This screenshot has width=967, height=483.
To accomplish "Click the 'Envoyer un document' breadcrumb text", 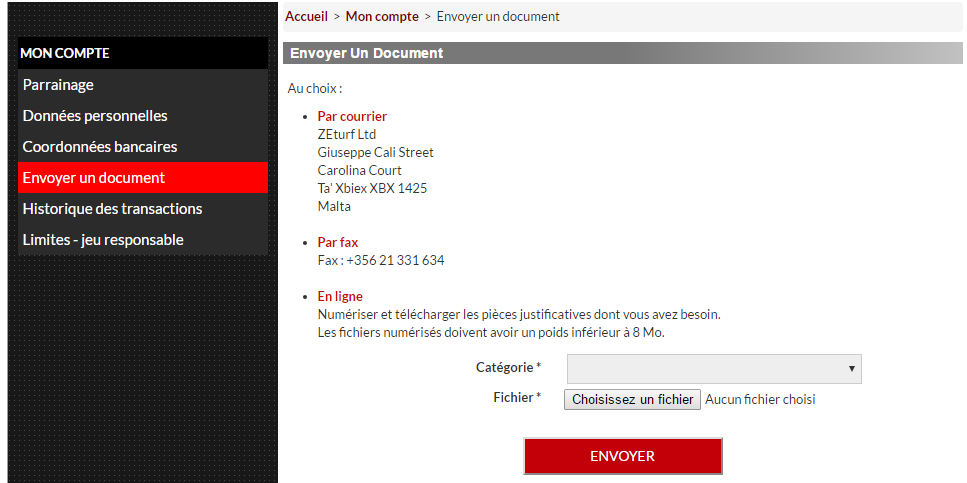I will tap(498, 17).
